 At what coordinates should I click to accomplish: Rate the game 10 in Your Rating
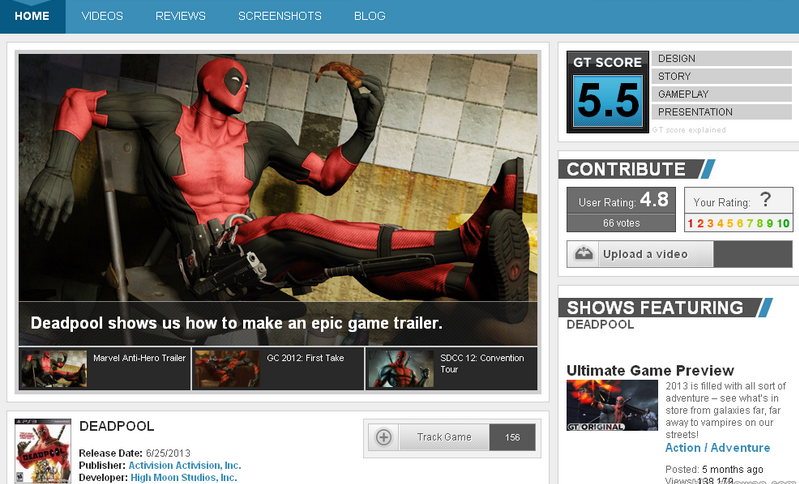click(784, 223)
